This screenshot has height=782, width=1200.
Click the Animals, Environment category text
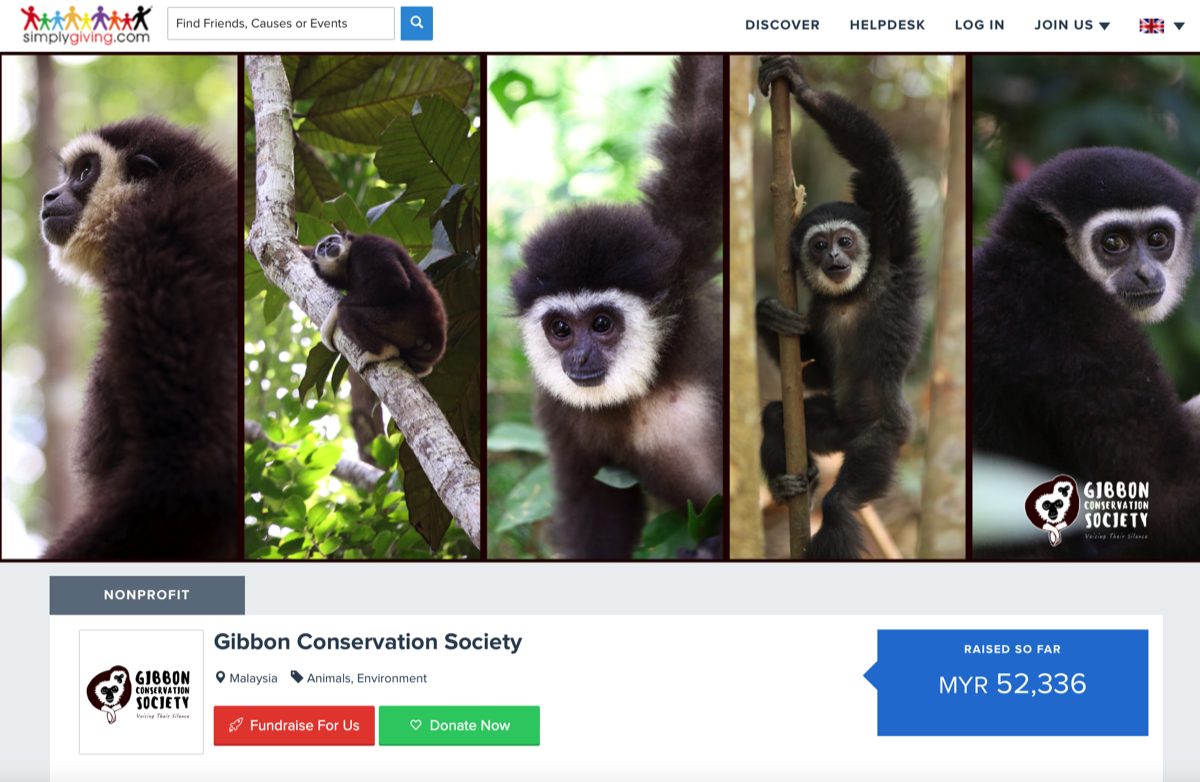click(367, 678)
